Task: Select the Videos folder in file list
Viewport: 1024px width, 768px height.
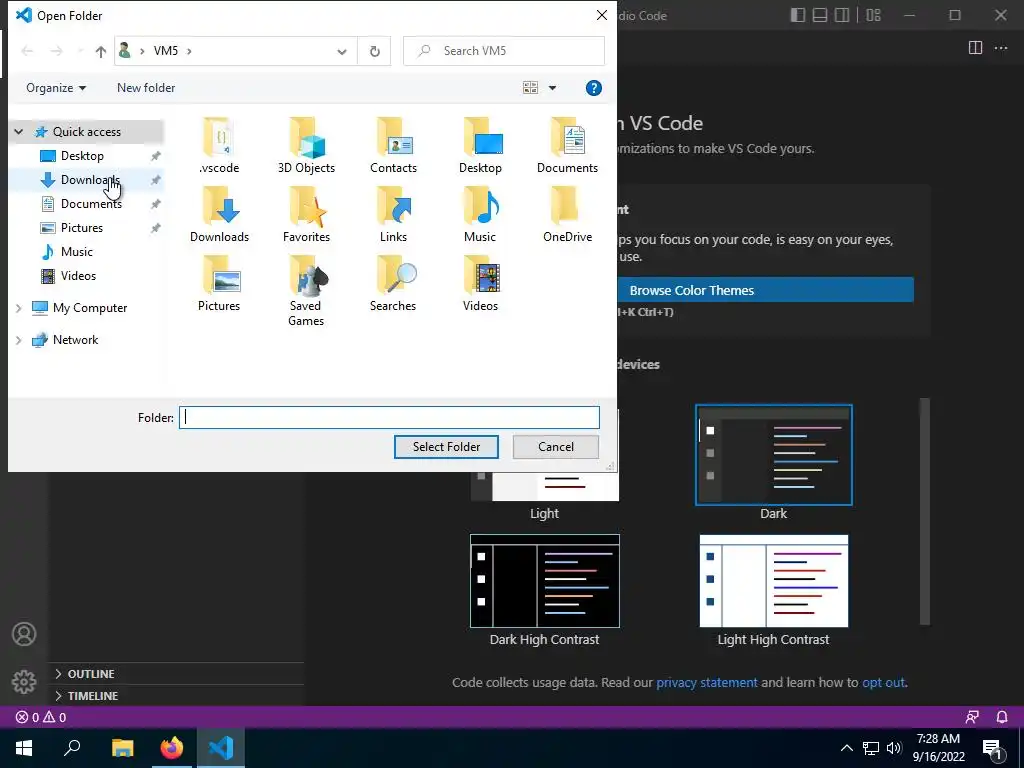Action: tap(480, 284)
